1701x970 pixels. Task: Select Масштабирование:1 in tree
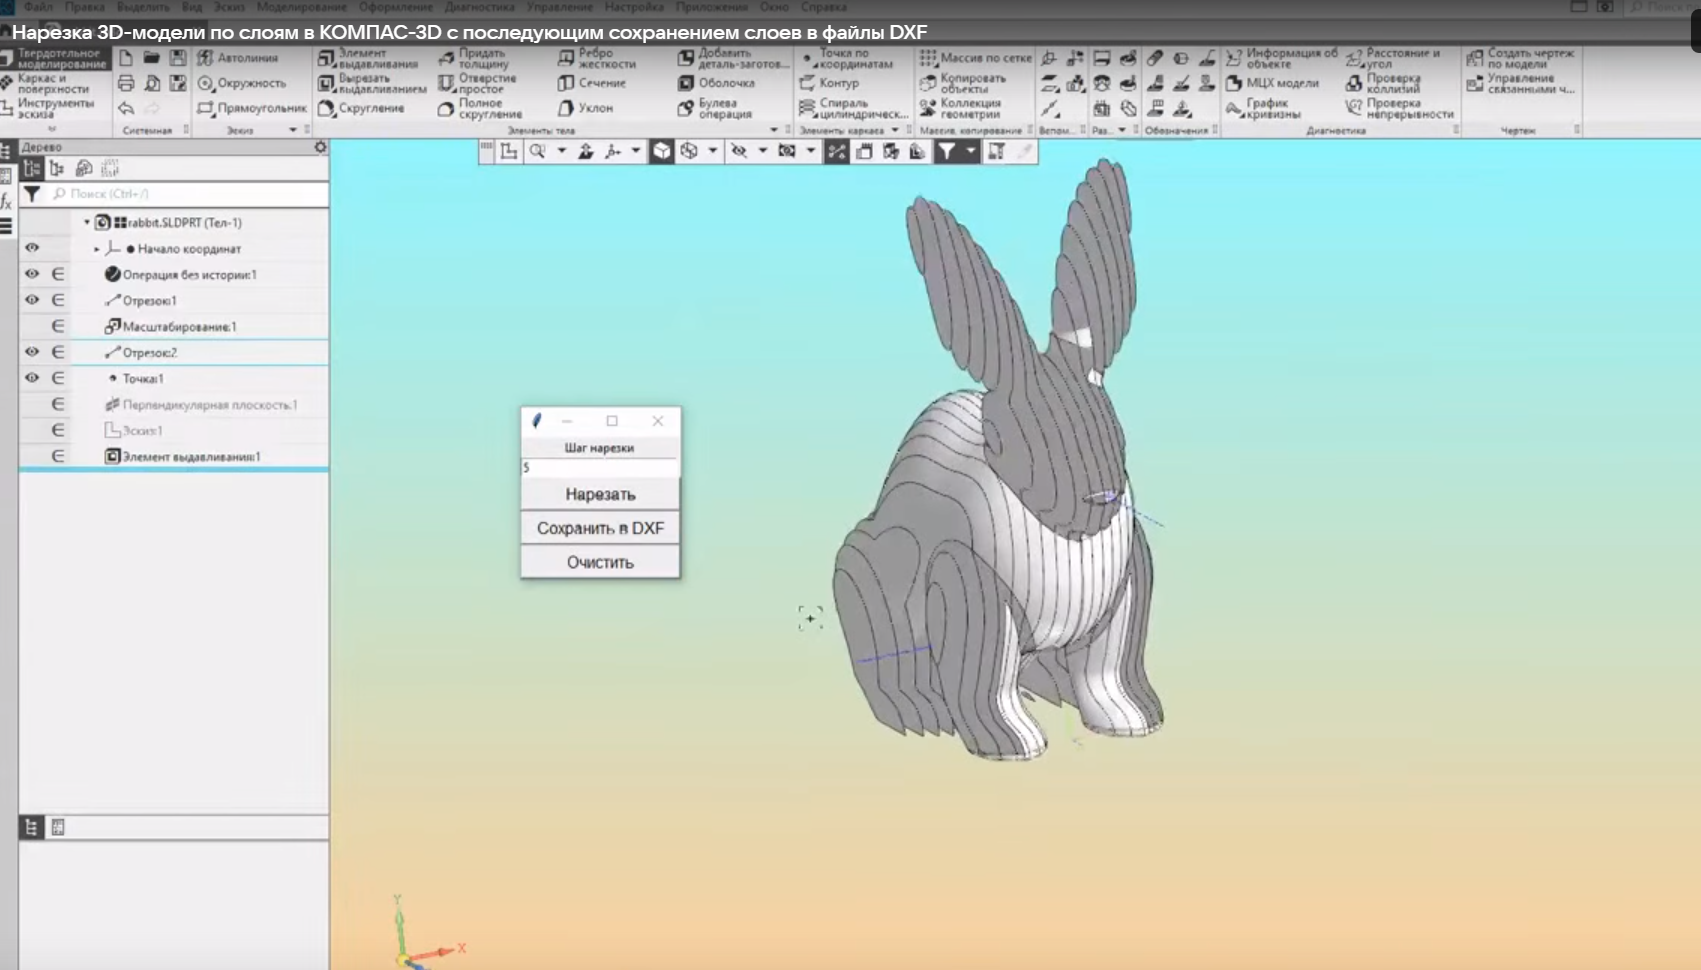[170, 326]
